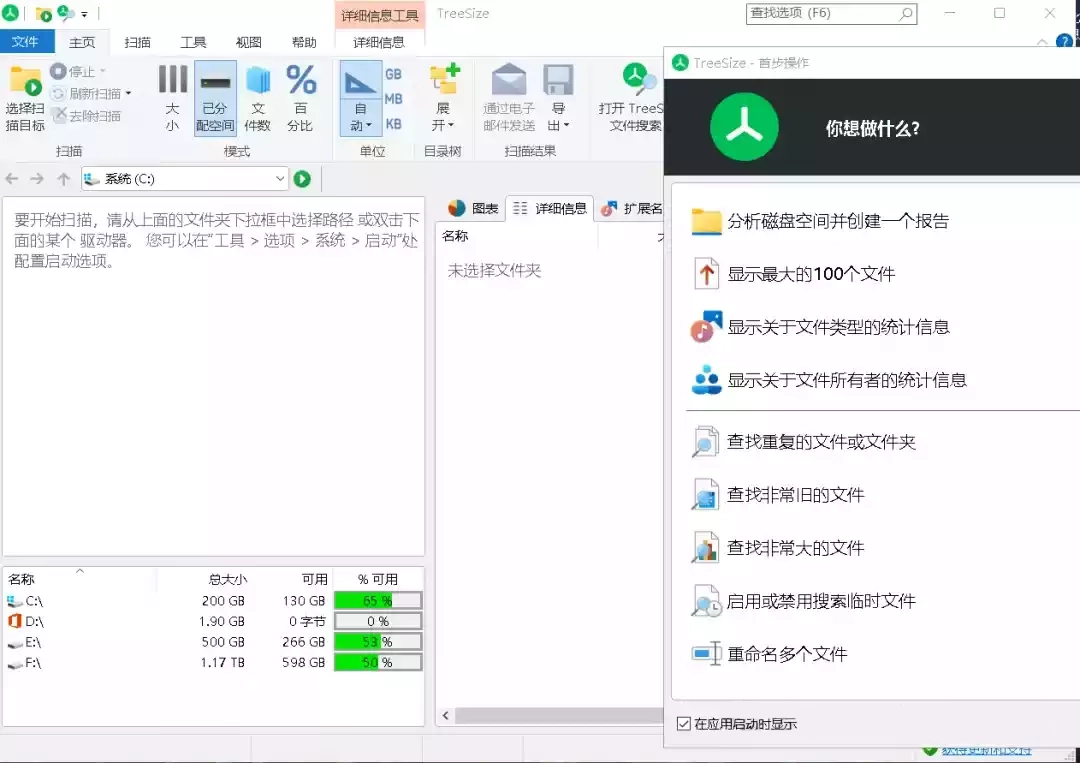Open the File (文件) menu
The height and width of the screenshot is (763, 1080).
(x=25, y=42)
